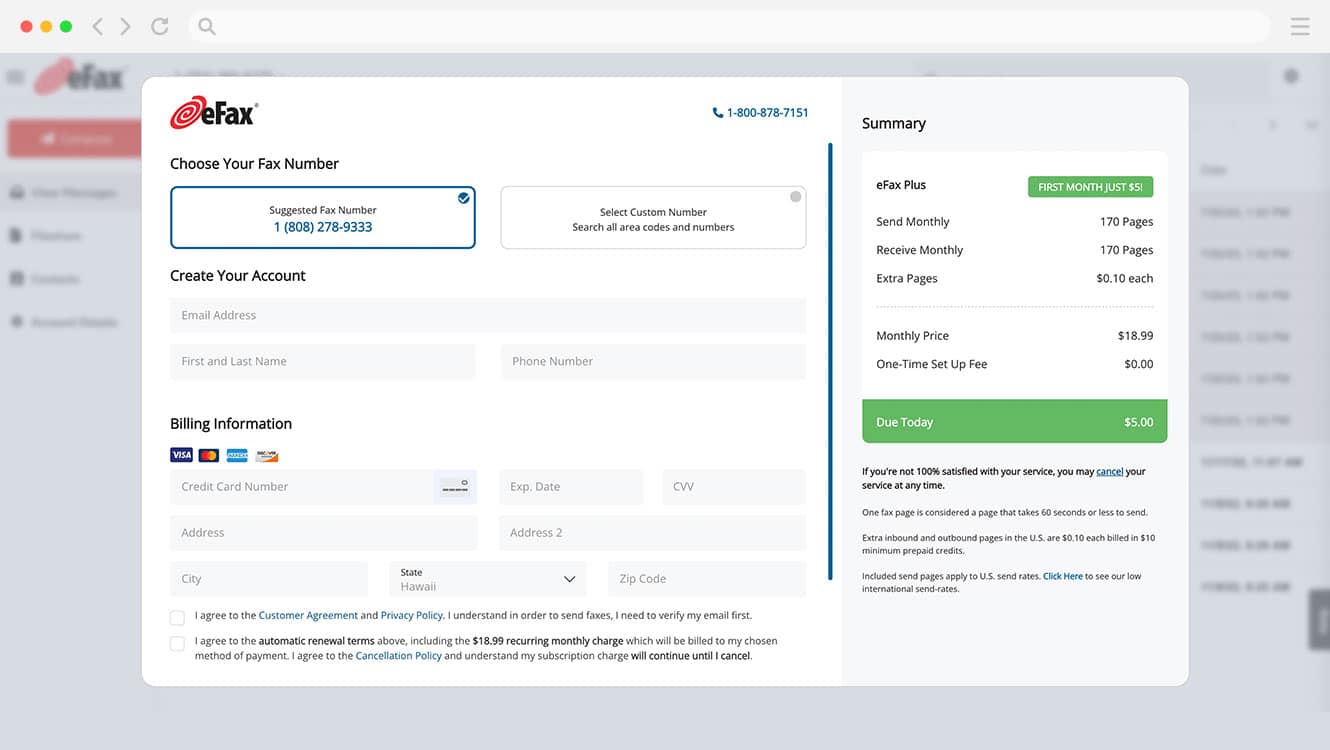Click the credit card graphic inside the card field

pyautogui.click(x=455, y=485)
